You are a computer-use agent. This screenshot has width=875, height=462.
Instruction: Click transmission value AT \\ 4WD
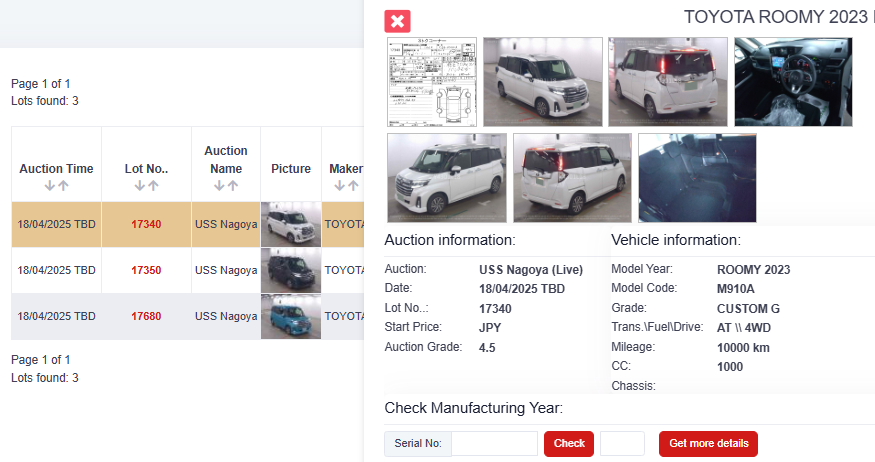tap(744, 328)
